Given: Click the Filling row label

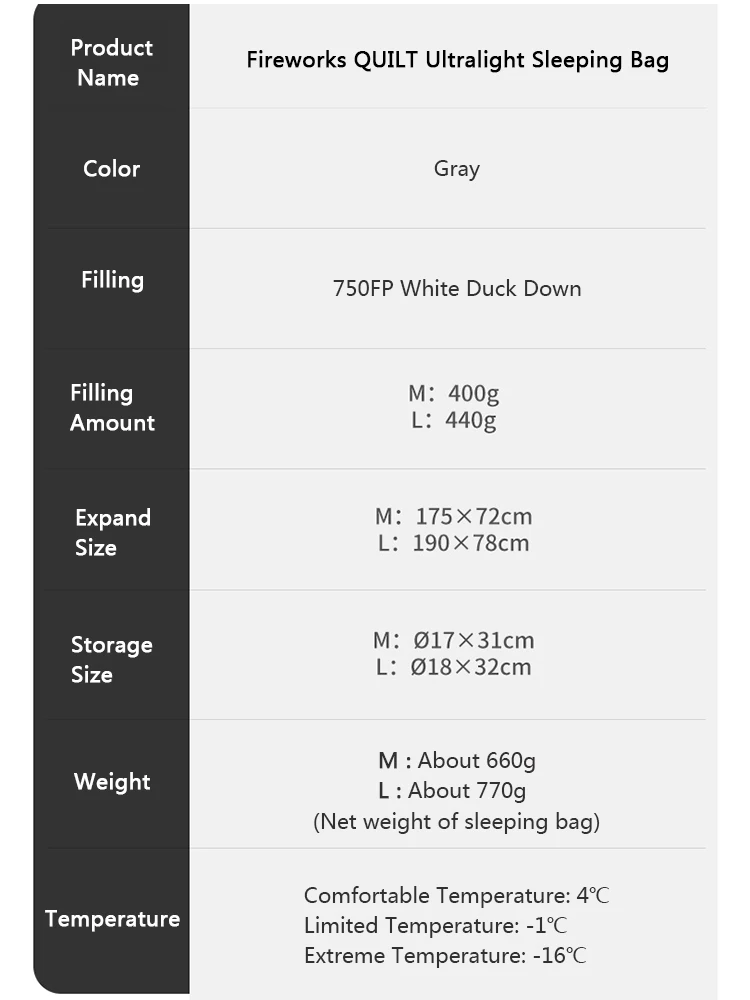Looking at the screenshot, I should (x=112, y=280).
